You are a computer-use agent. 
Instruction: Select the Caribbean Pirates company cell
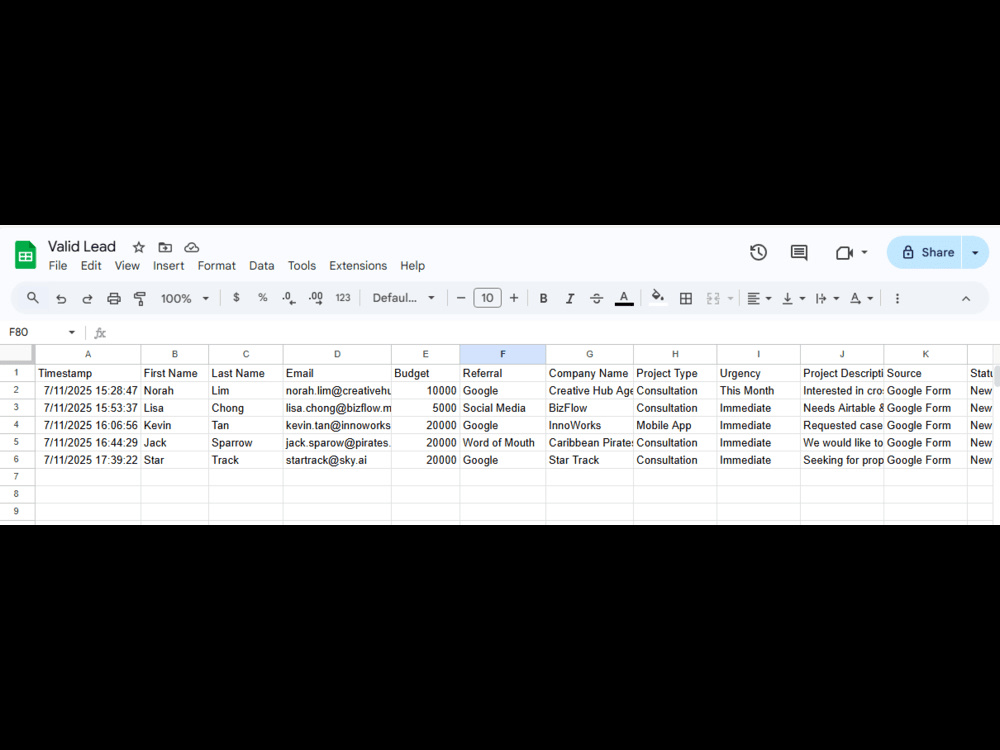(589, 443)
